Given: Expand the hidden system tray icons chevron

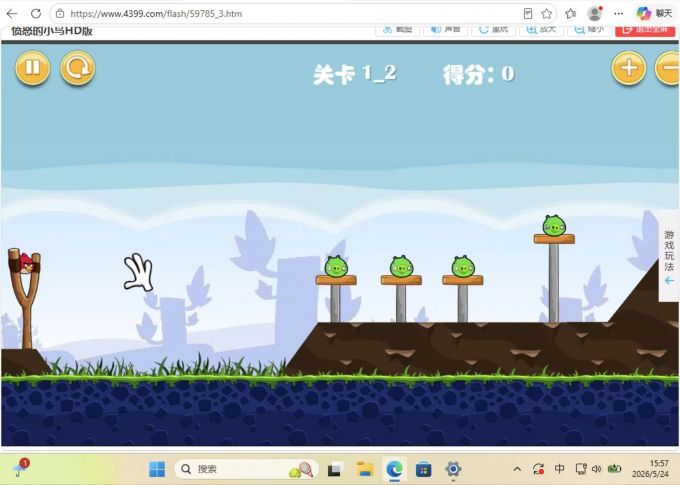Looking at the screenshot, I should pos(517,469).
